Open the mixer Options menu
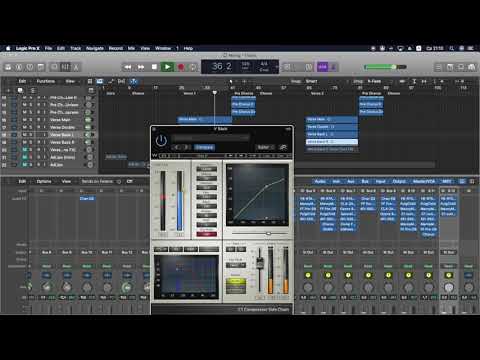The image size is (480, 360). point(44,181)
